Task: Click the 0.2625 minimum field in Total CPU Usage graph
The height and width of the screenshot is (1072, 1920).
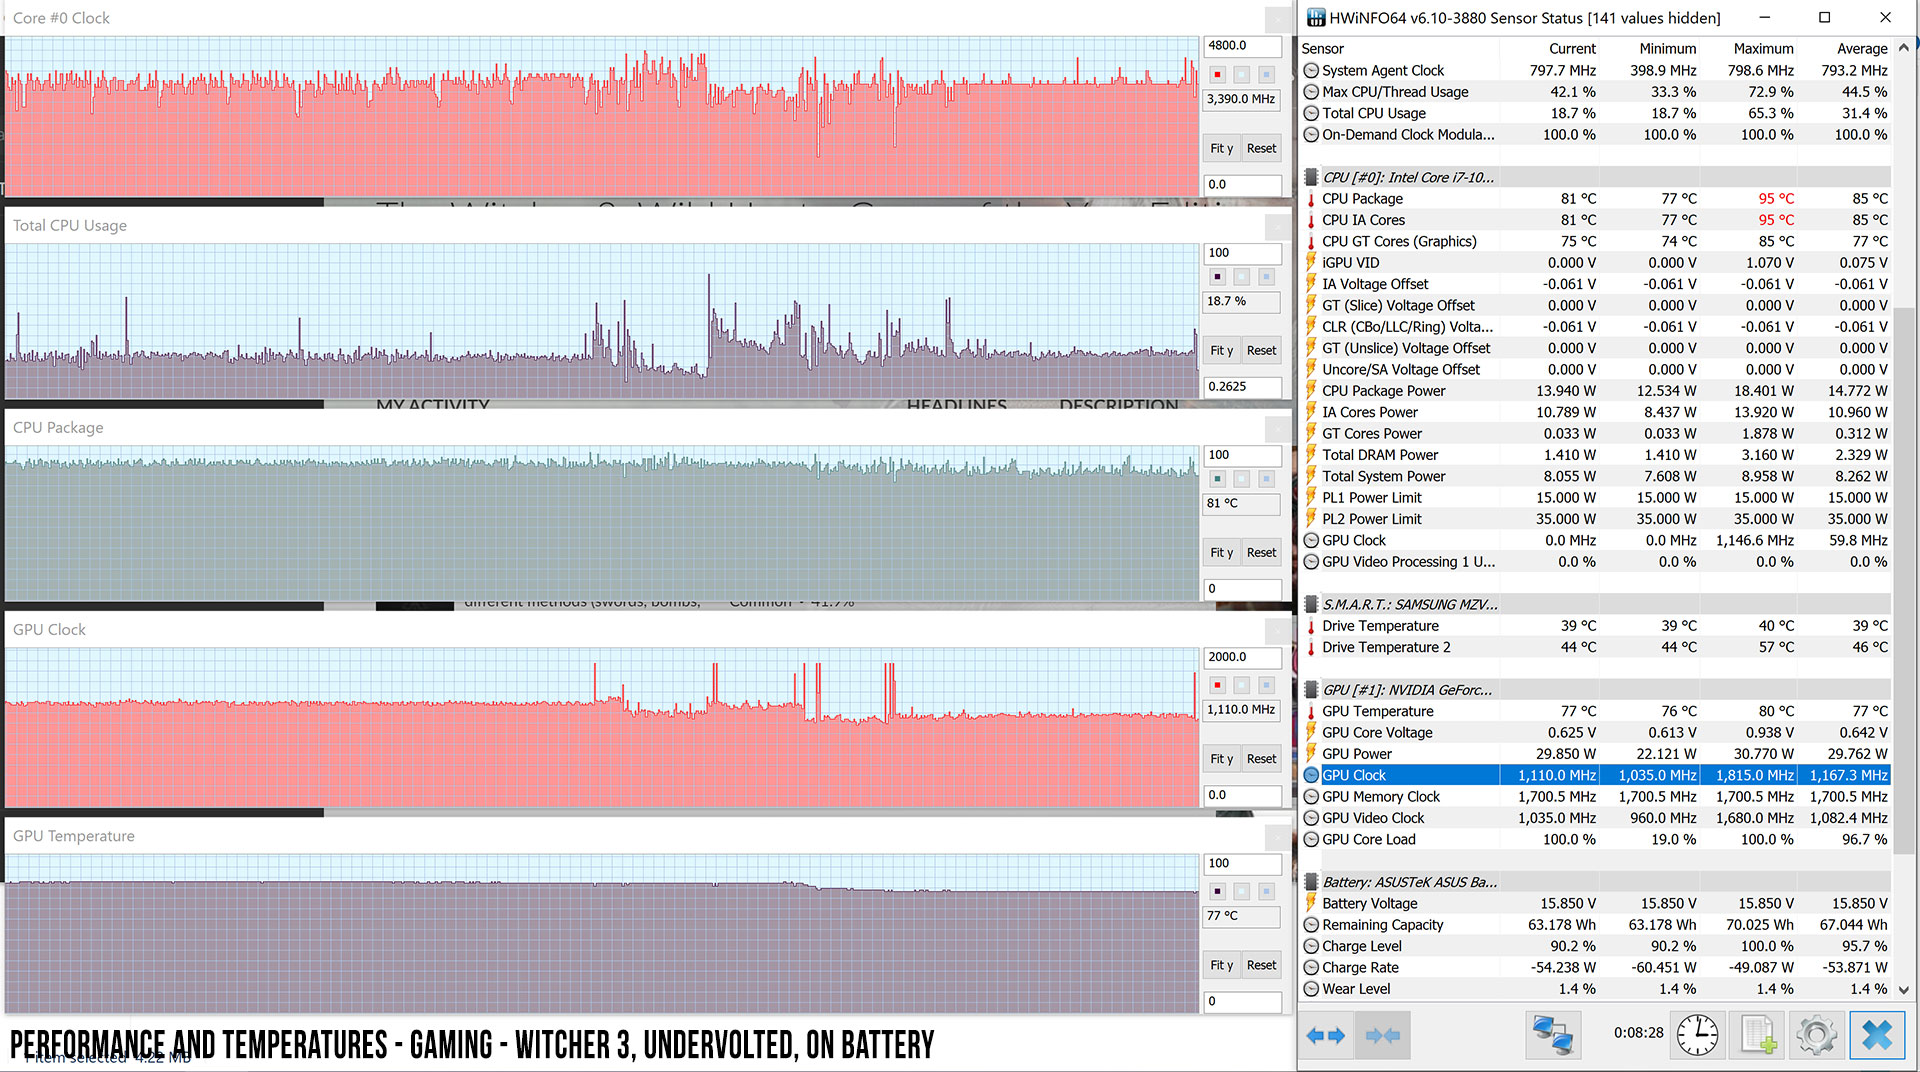Action: (x=1242, y=387)
